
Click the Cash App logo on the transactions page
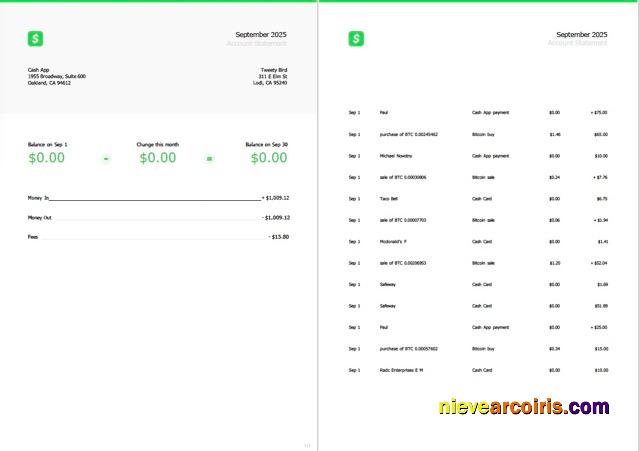coord(356,39)
